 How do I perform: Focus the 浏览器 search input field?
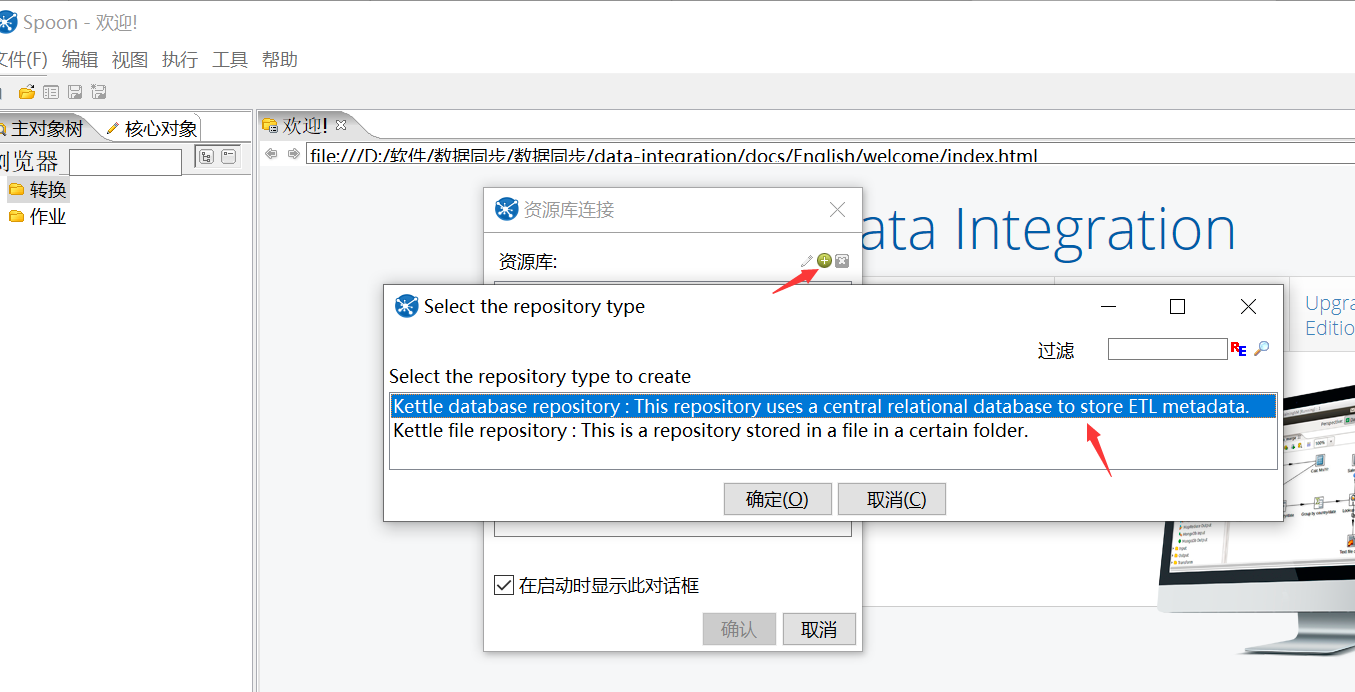(x=125, y=161)
